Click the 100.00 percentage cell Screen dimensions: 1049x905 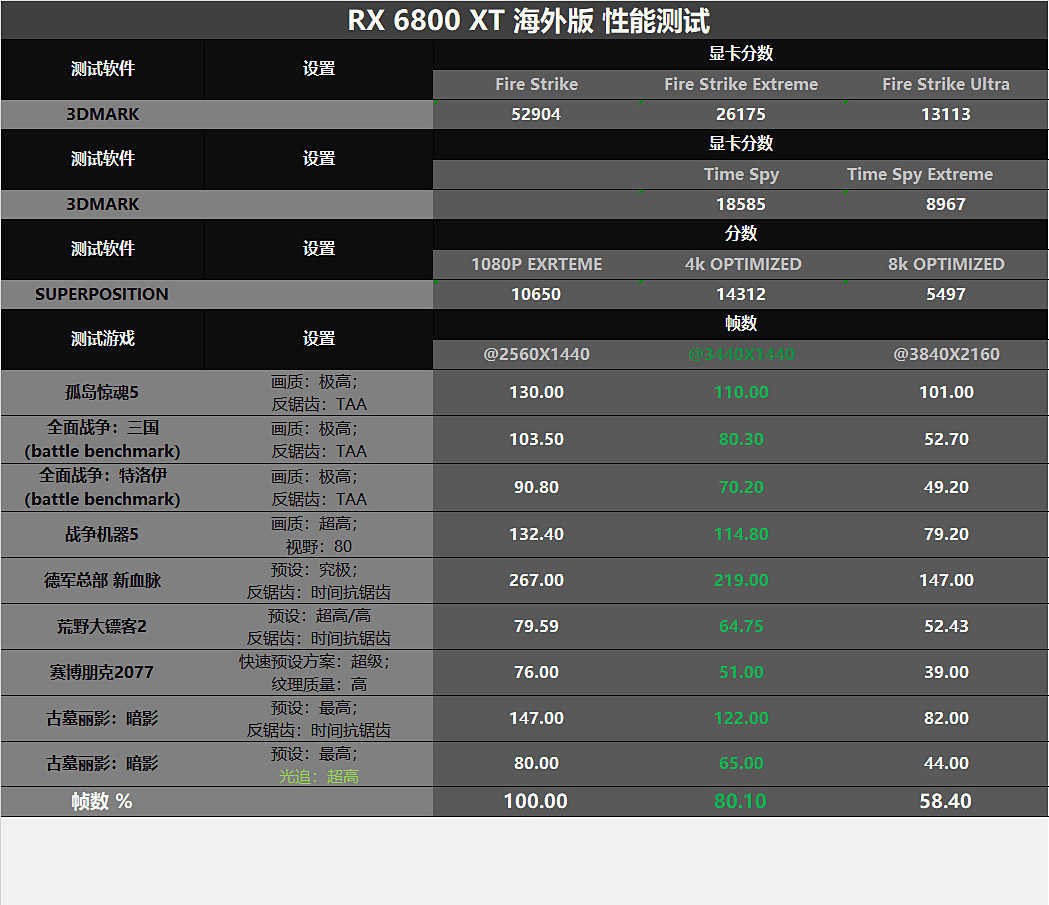click(x=535, y=801)
